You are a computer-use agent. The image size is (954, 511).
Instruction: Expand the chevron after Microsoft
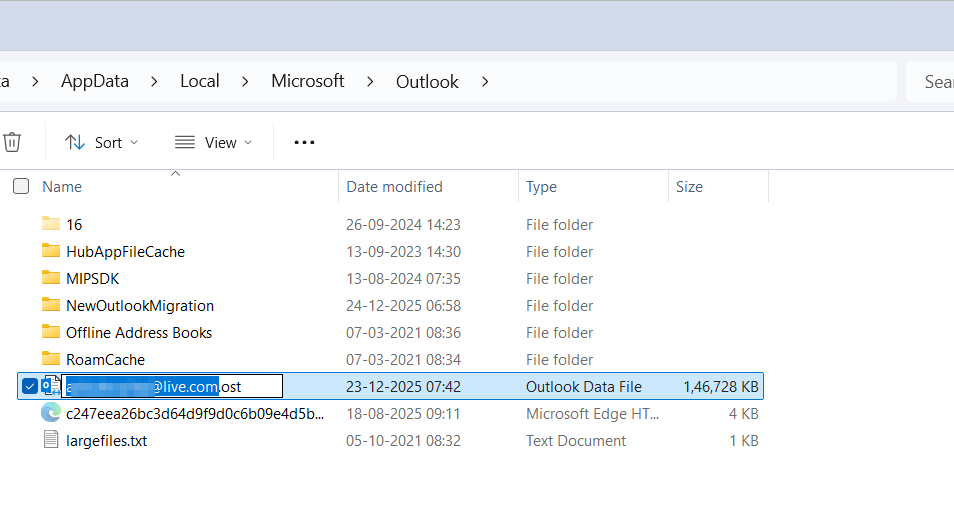coord(370,82)
